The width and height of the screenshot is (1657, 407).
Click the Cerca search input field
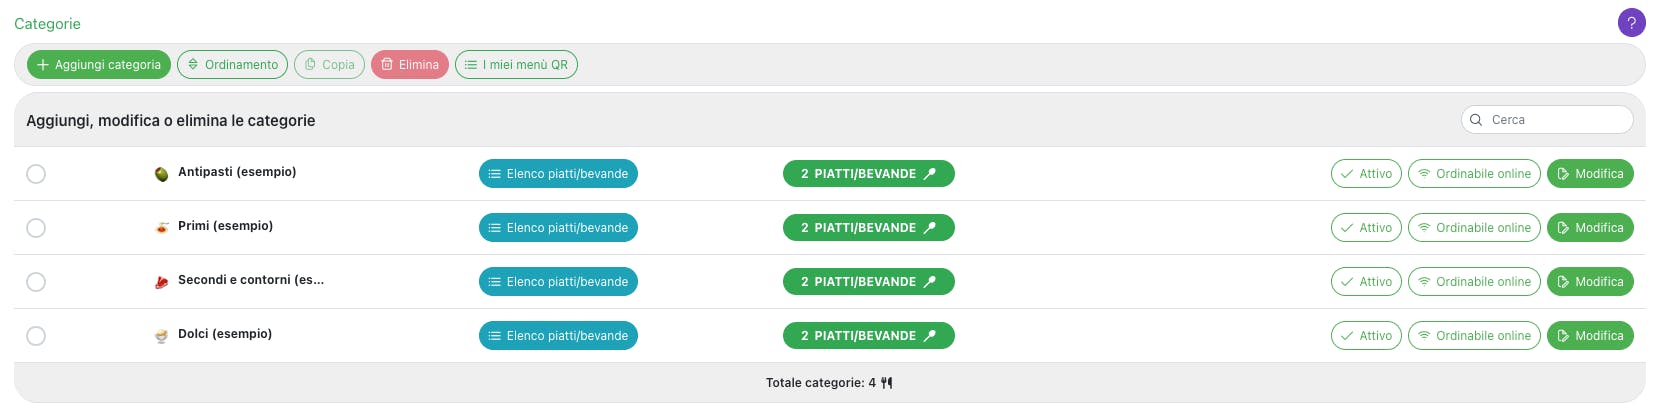pyautogui.click(x=1556, y=120)
